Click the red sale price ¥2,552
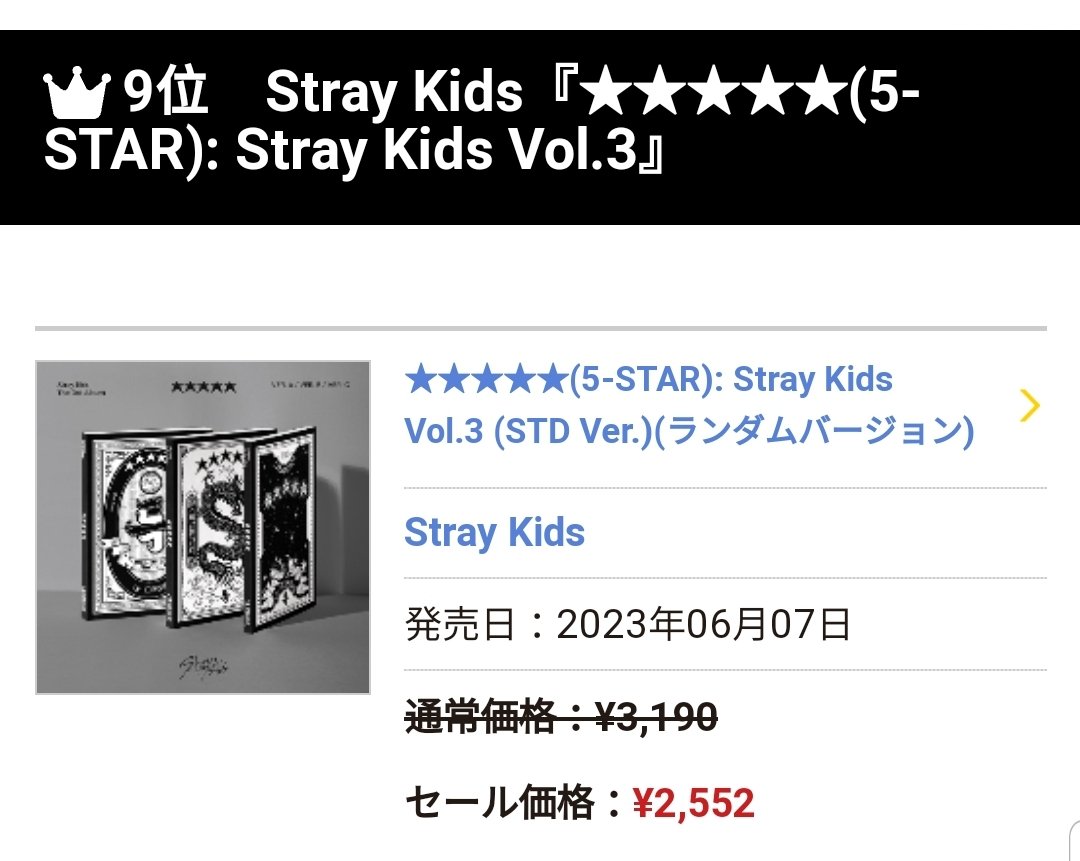Viewport: 1080px width, 861px height. tap(694, 803)
